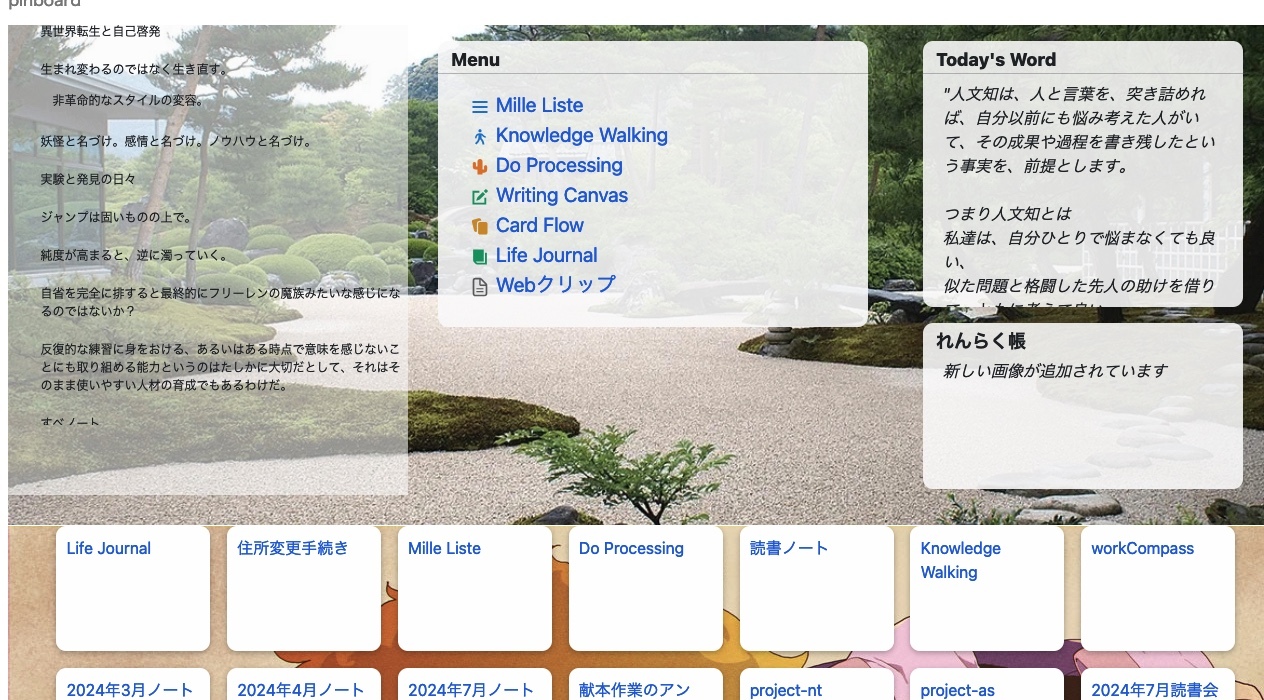Open Writing Canvas link
1264x700 pixels.
562,195
